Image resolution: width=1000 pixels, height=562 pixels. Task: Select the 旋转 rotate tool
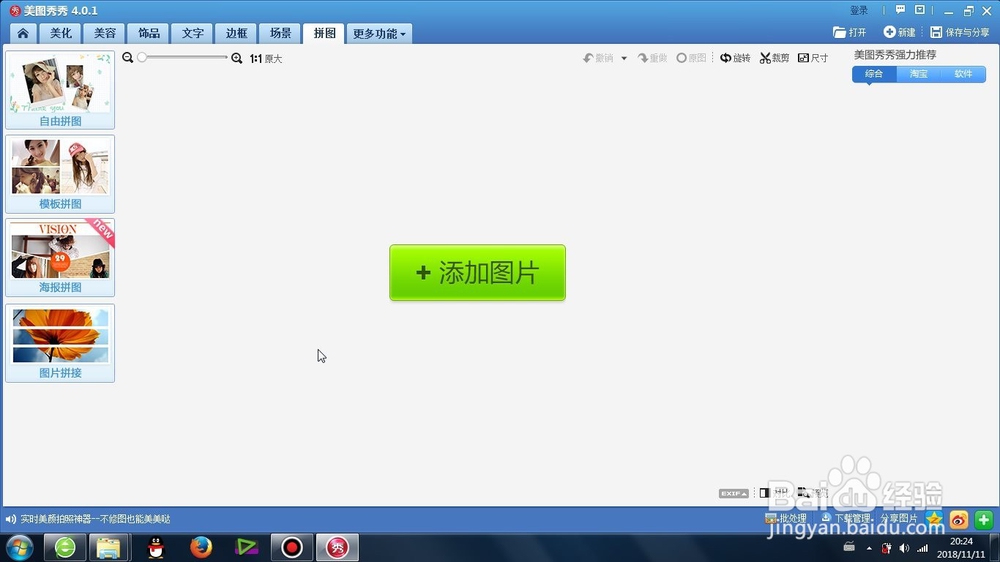coord(735,58)
